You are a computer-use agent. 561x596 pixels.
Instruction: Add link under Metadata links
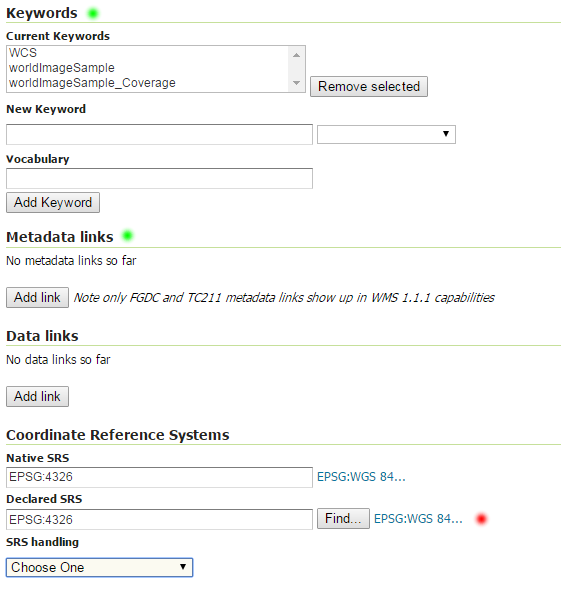pos(37,298)
